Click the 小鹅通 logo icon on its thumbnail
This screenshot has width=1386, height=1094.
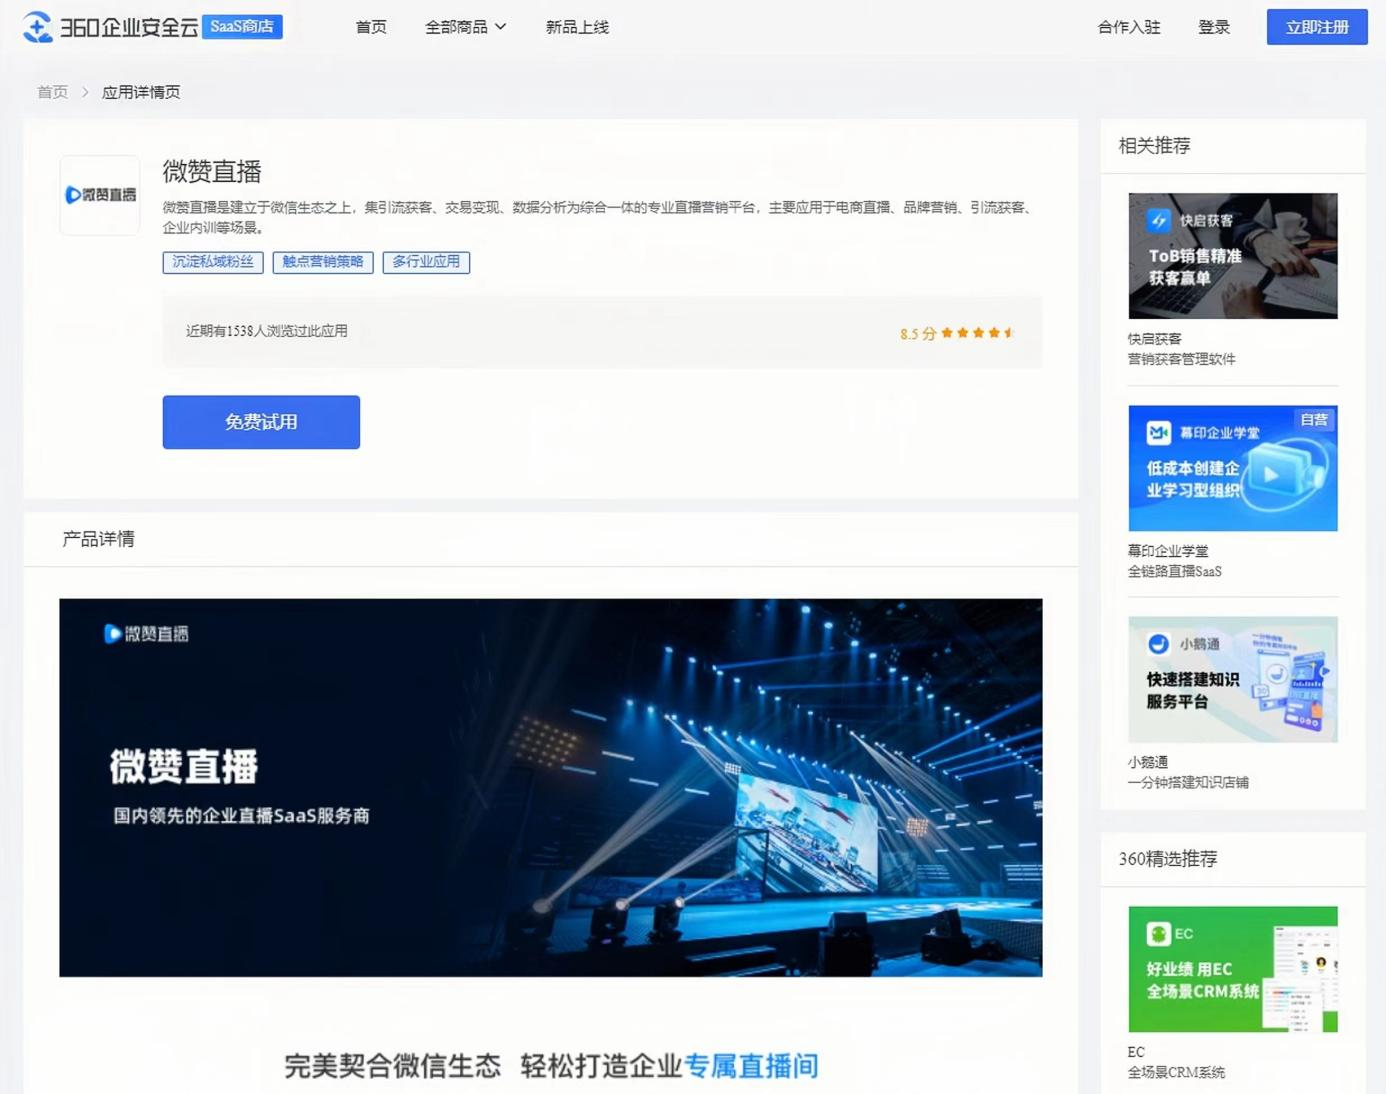tap(1158, 644)
